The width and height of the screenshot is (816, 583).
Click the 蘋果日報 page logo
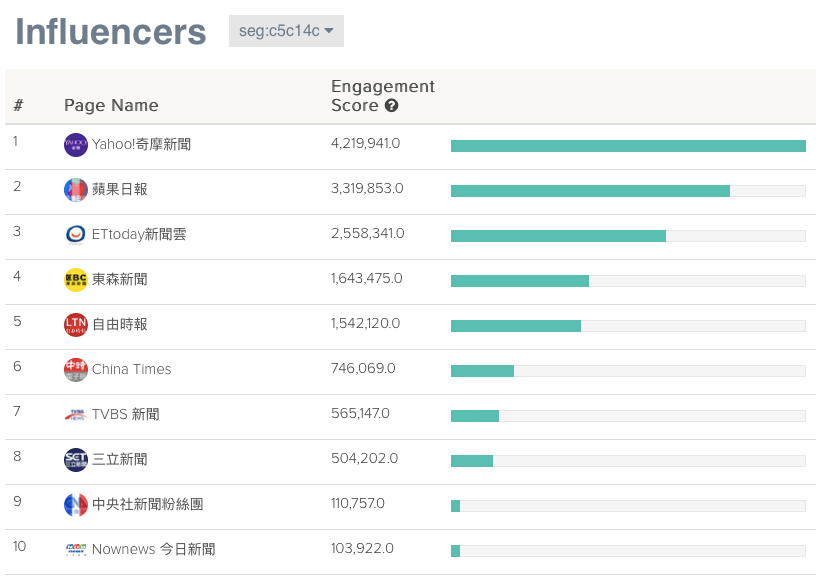pyautogui.click(x=76, y=190)
